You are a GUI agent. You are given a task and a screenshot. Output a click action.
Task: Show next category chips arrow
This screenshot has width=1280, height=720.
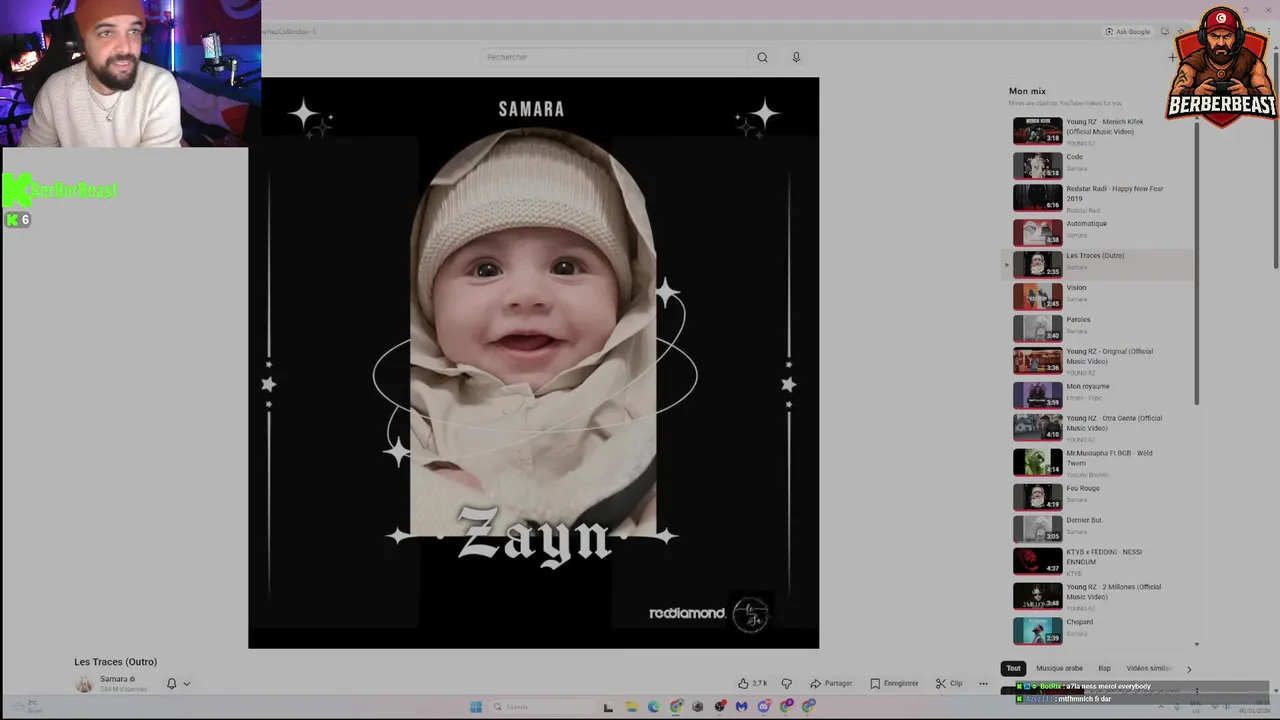click(x=1189, y=668)
